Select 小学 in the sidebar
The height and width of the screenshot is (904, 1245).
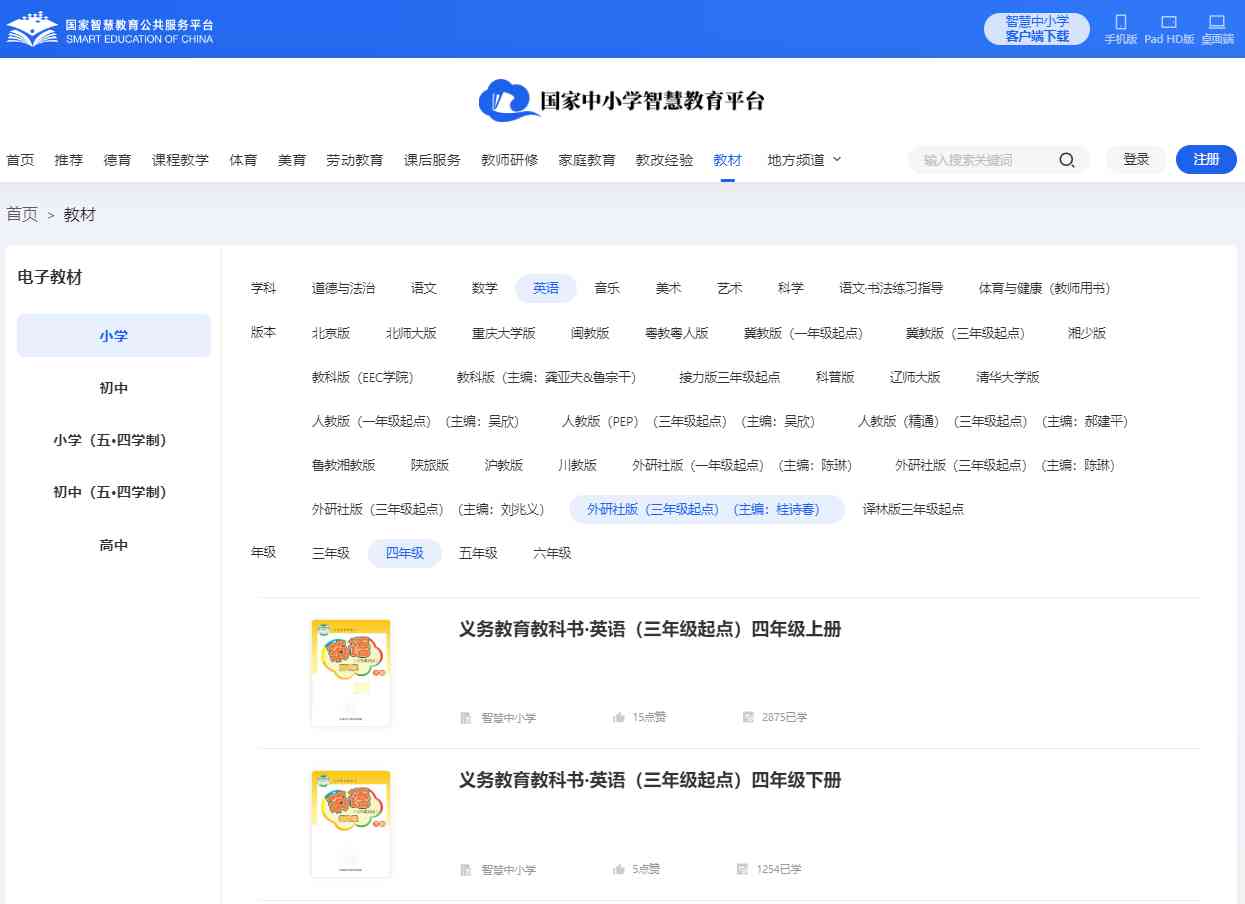pyautogui.click(x=114, y=336)
